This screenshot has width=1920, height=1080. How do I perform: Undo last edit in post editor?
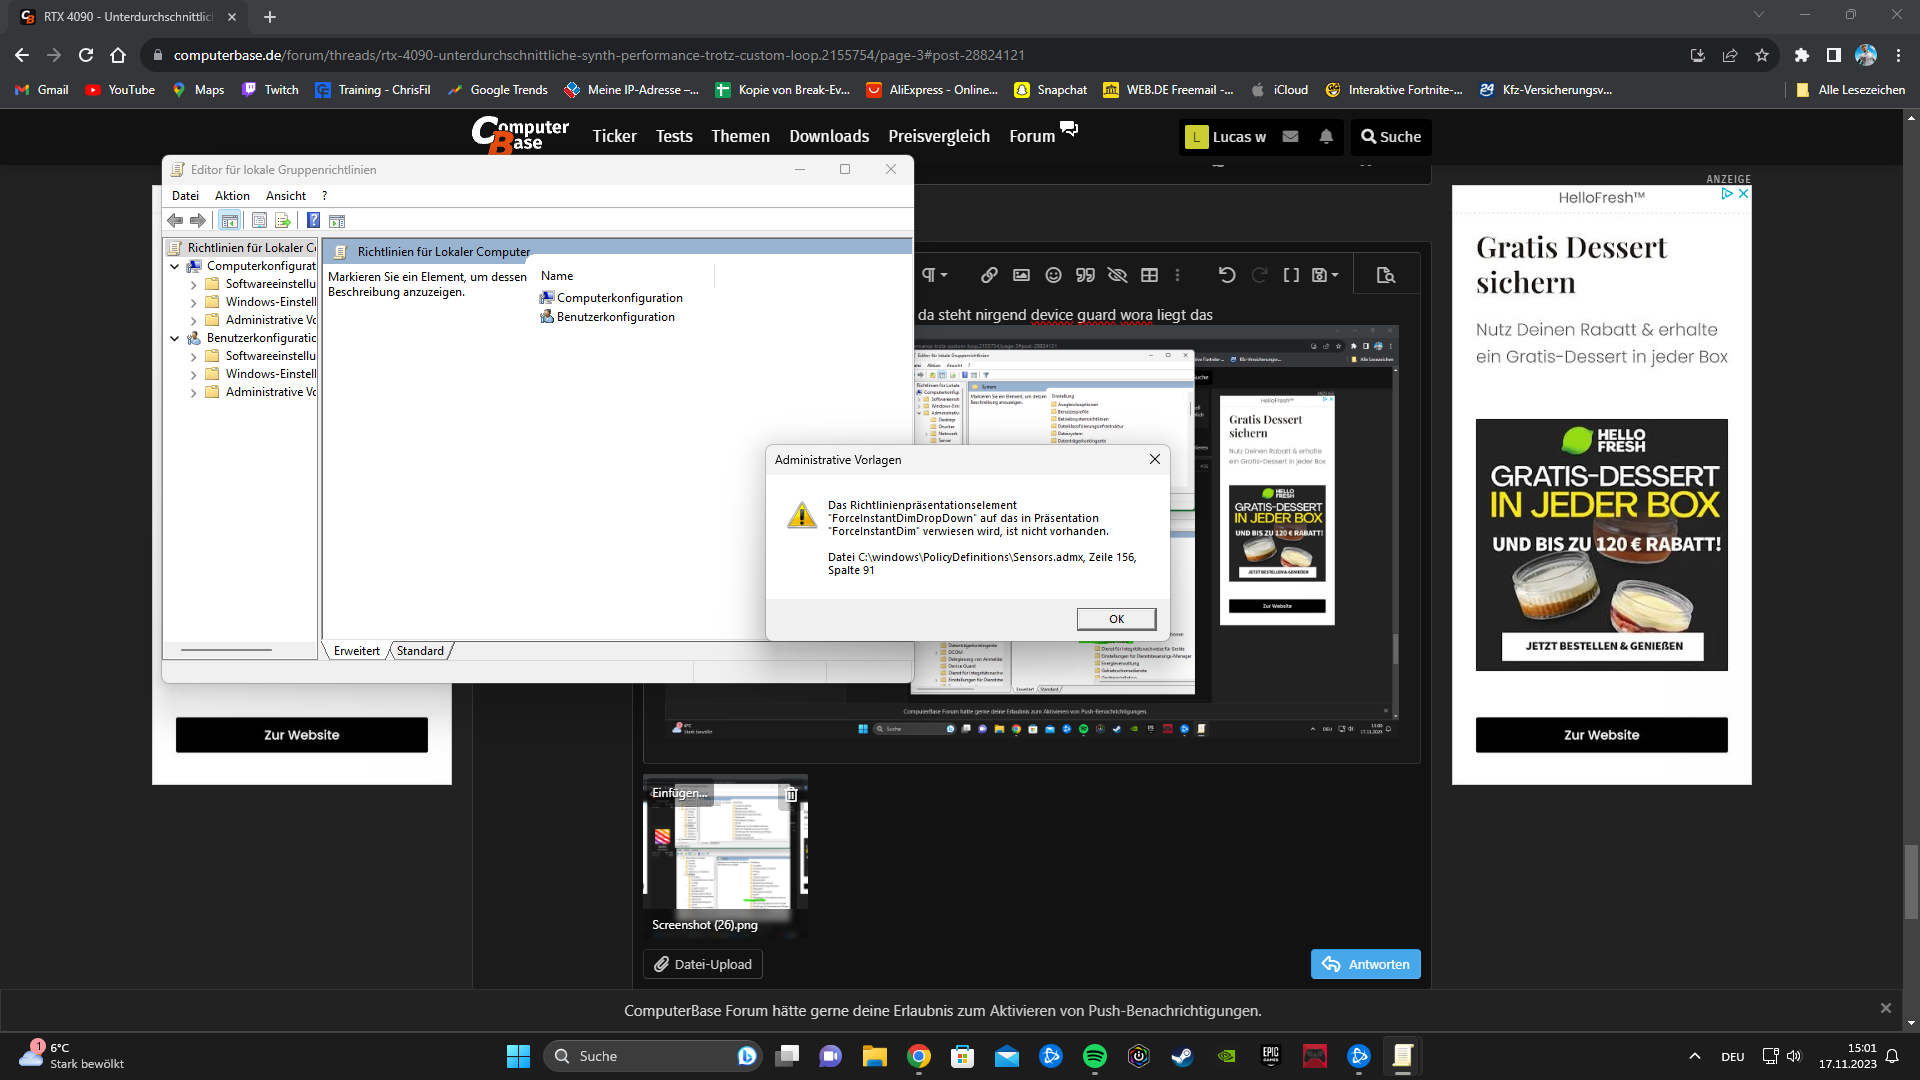[1227, 275]
